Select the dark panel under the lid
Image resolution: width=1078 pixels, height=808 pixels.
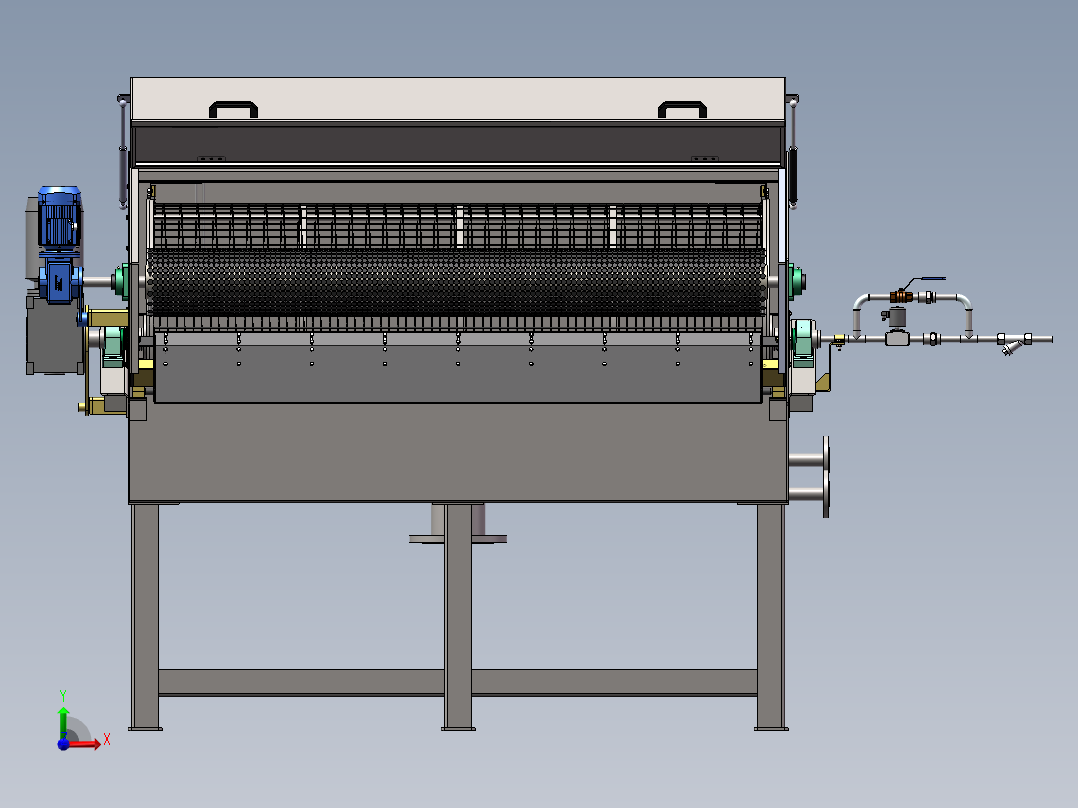point(457,144)
